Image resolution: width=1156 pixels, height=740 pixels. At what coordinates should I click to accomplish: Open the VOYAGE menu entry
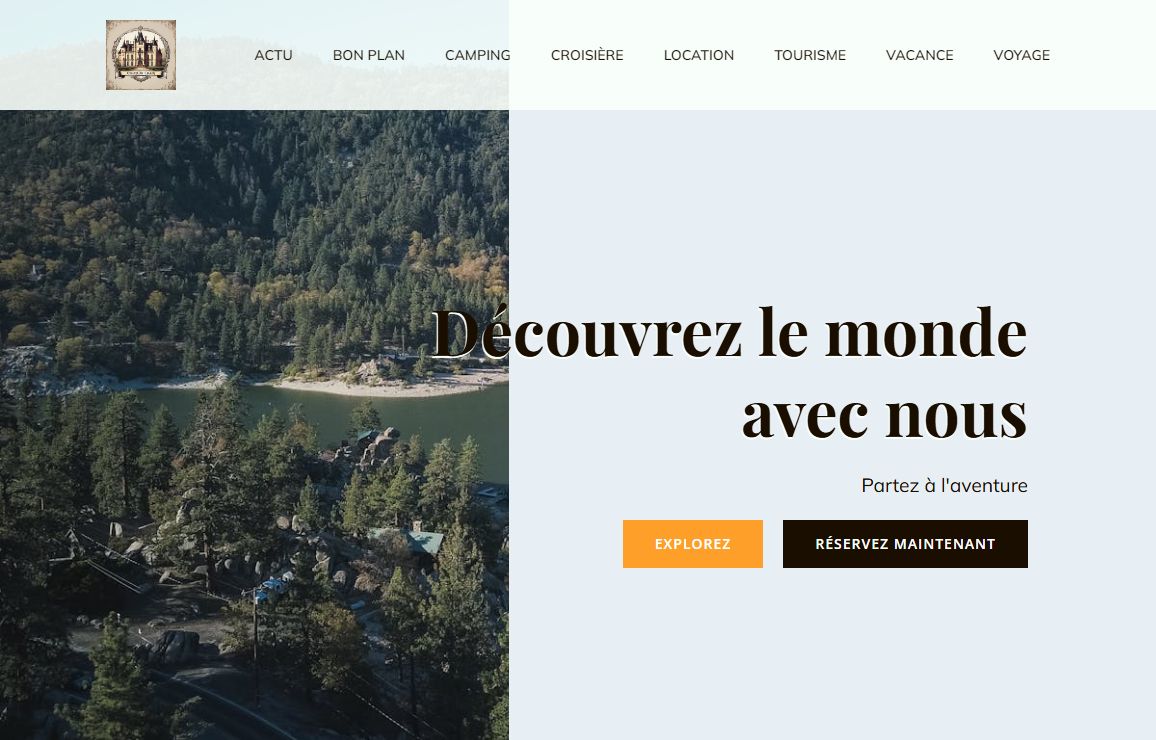coord(1022,55)
